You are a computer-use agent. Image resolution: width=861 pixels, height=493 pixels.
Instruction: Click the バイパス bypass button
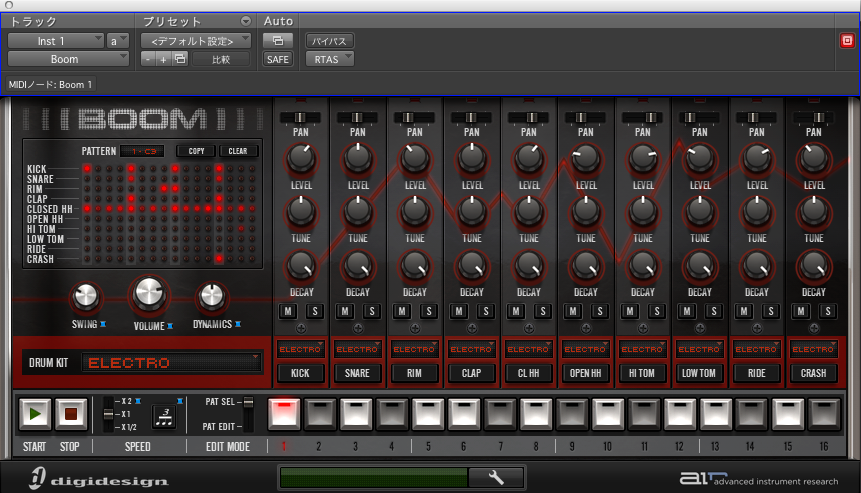(x=329, y=41)
